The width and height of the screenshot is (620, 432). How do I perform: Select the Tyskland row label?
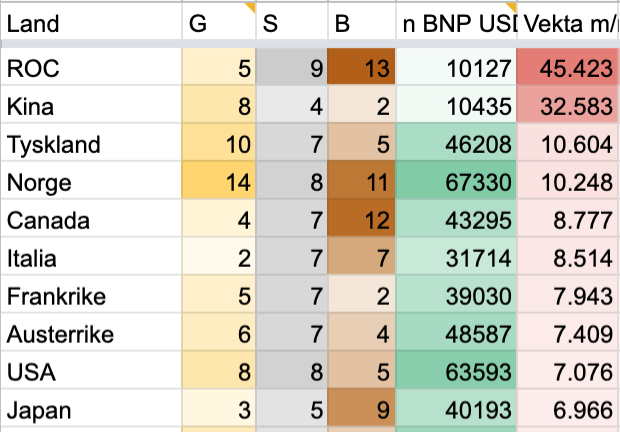pos(90,145)
